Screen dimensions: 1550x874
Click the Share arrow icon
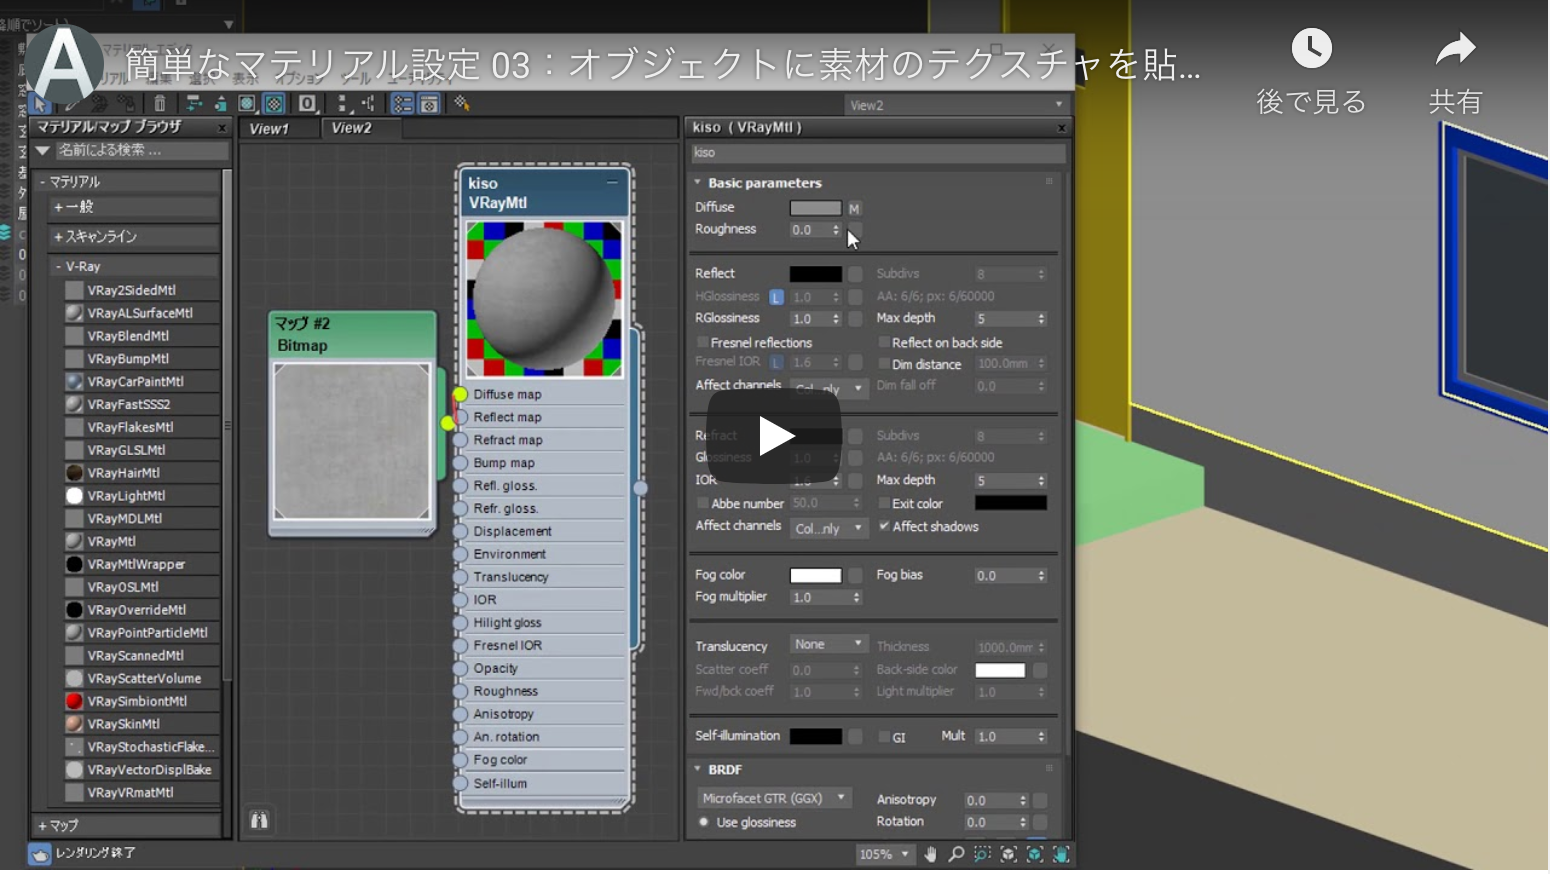pyautogui.click(x=1455, y=48)
